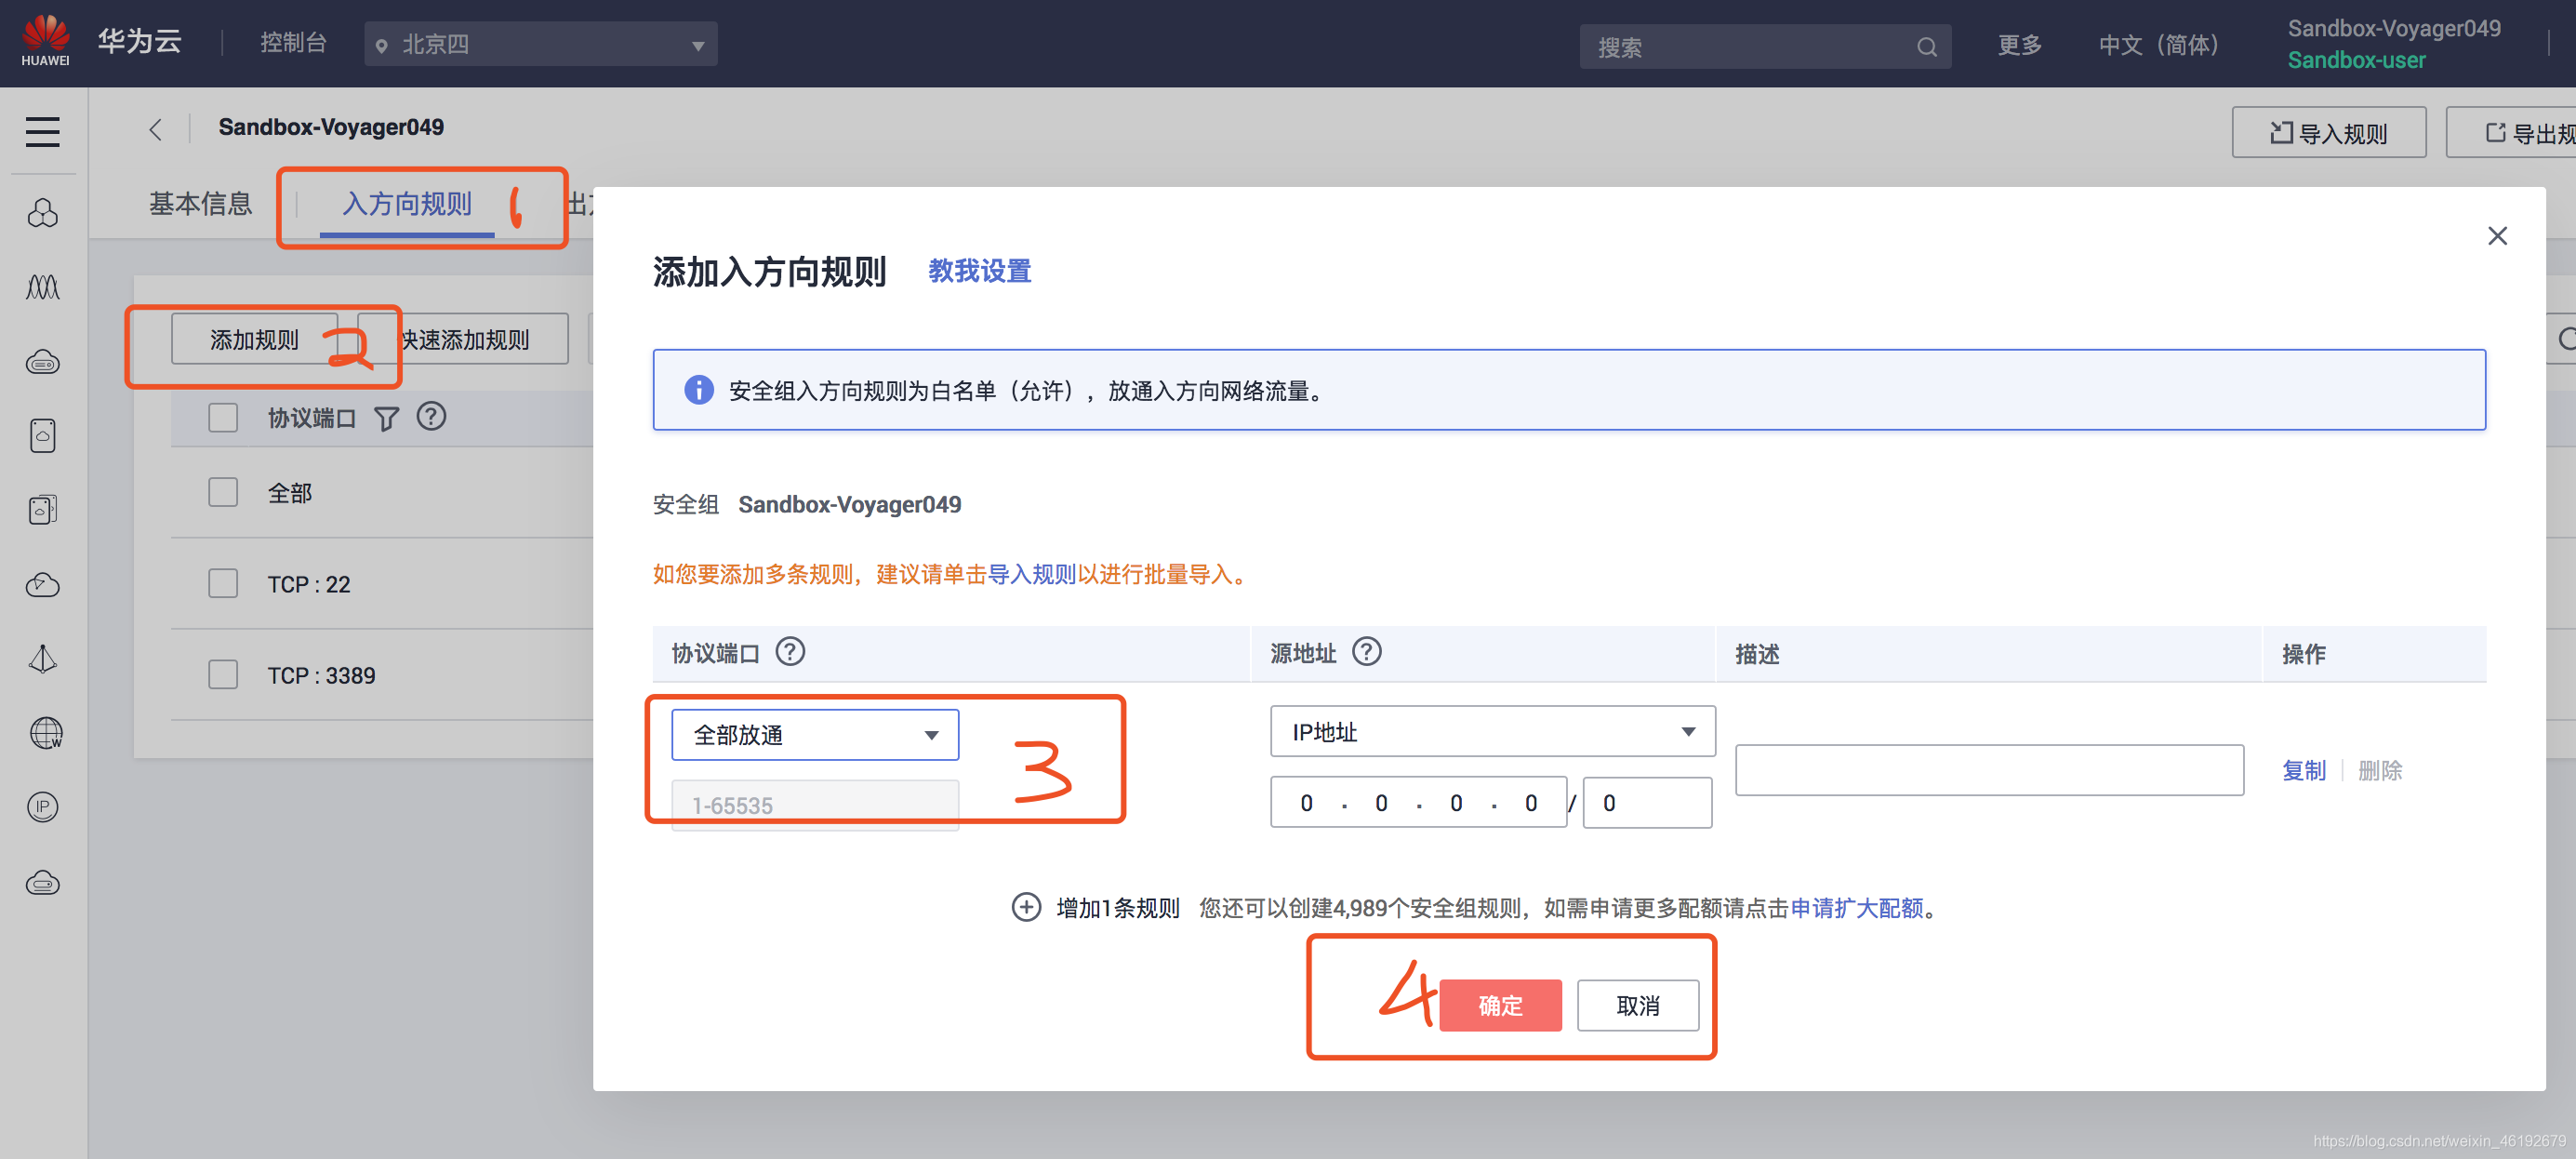This screenshot has height=1159, width=2576.
Task: Open the 全部放通 protocol dropdown
Action: [815, 735]
